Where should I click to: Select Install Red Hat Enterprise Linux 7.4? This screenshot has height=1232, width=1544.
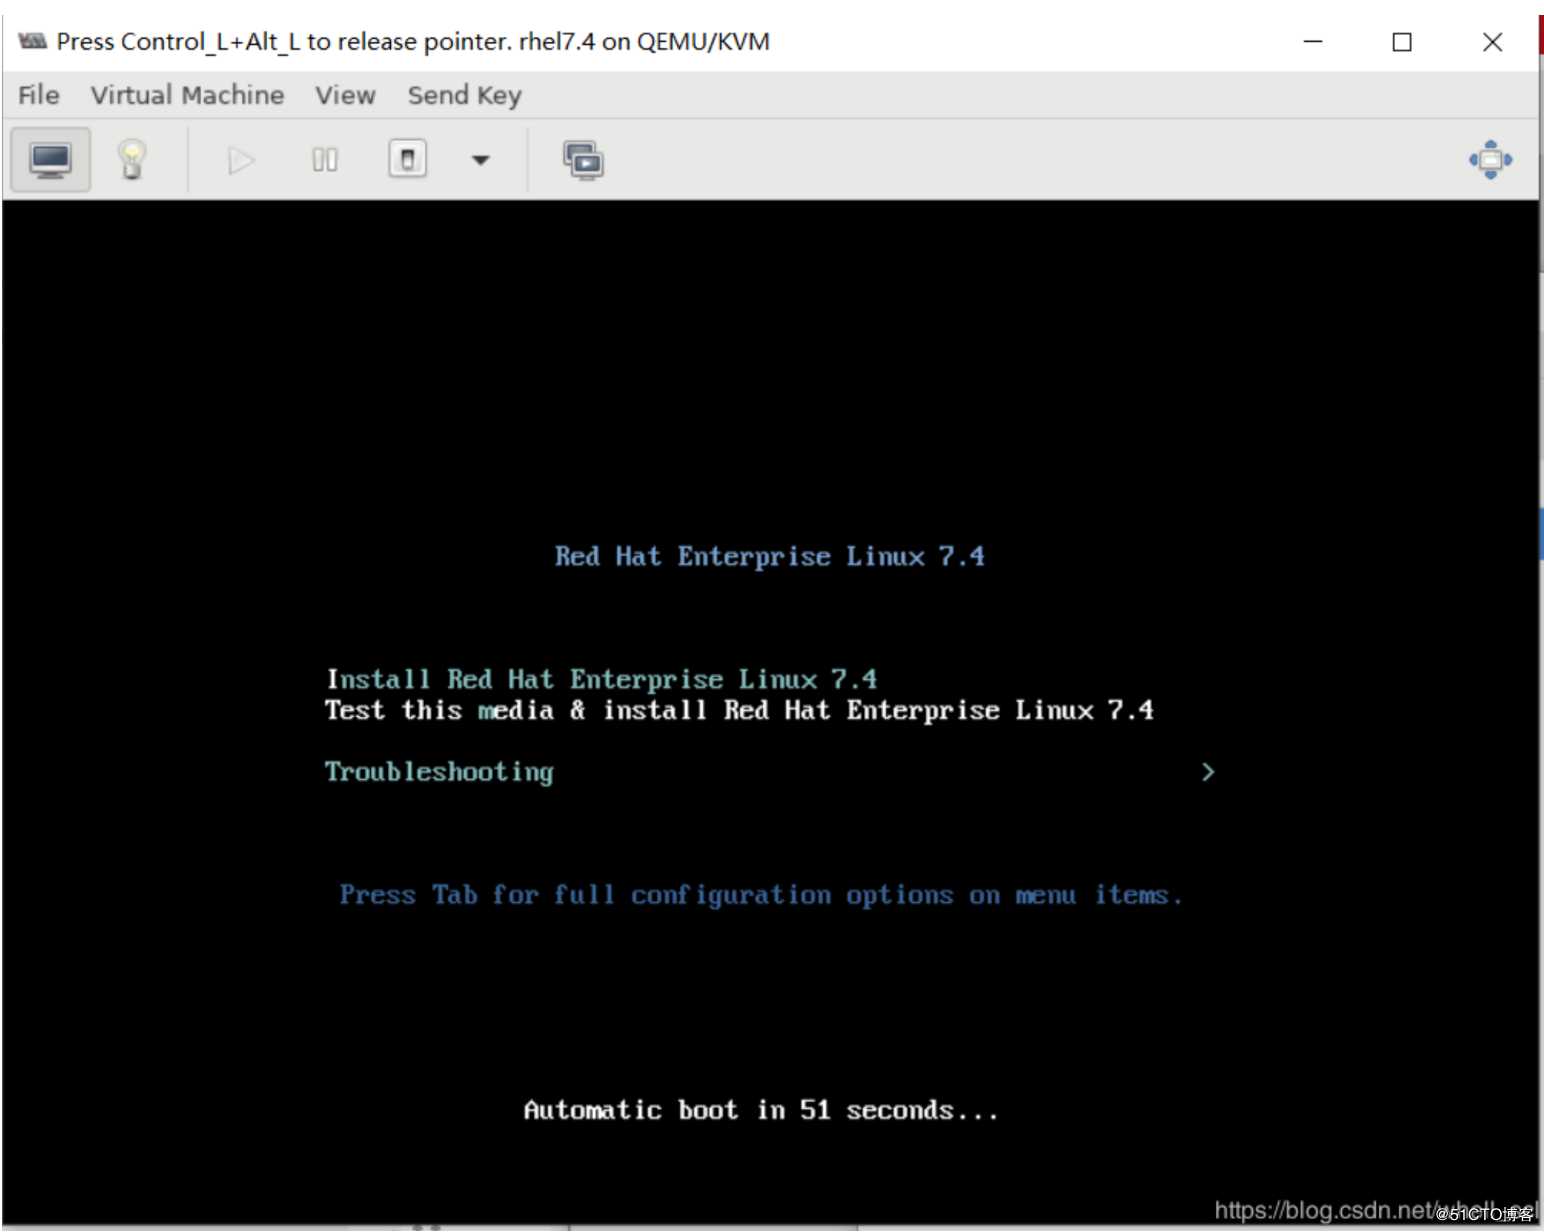coord(602,680)
